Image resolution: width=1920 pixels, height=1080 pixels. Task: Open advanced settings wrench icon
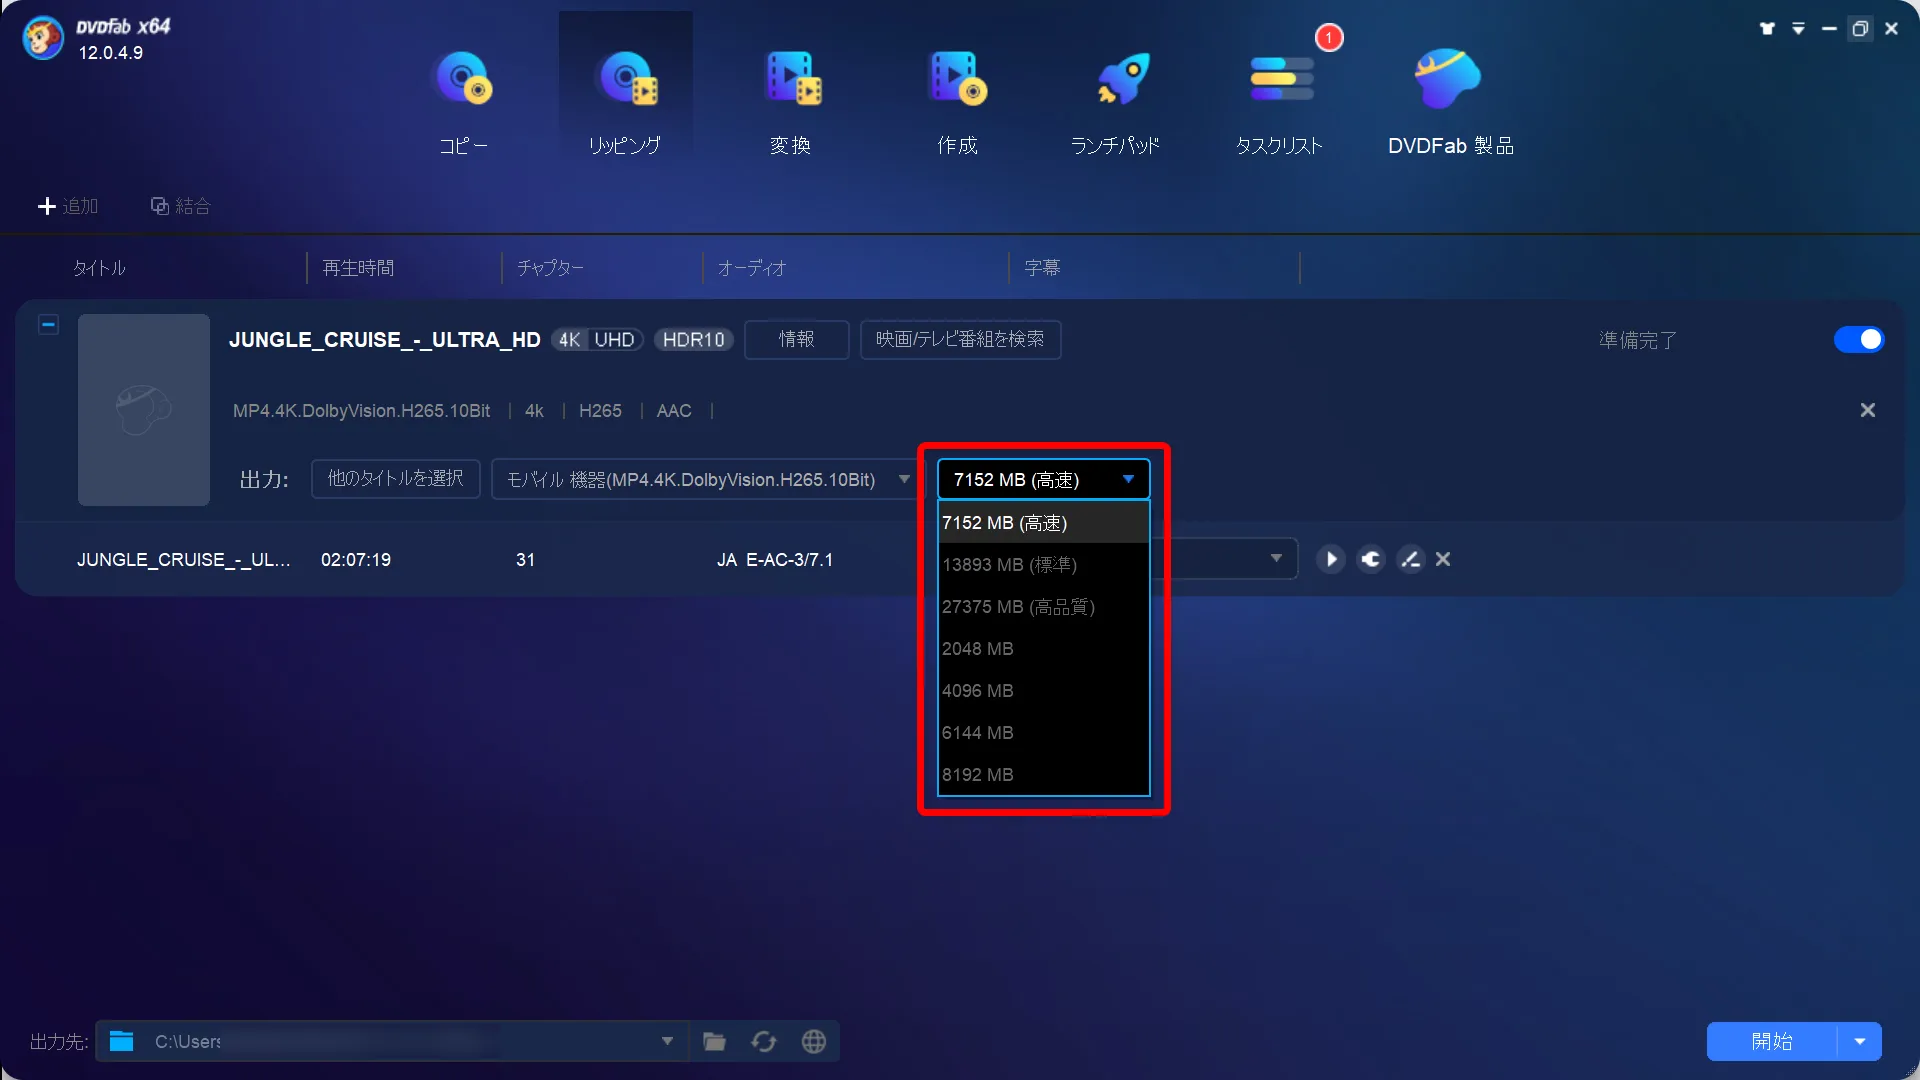pos(1371,559)
